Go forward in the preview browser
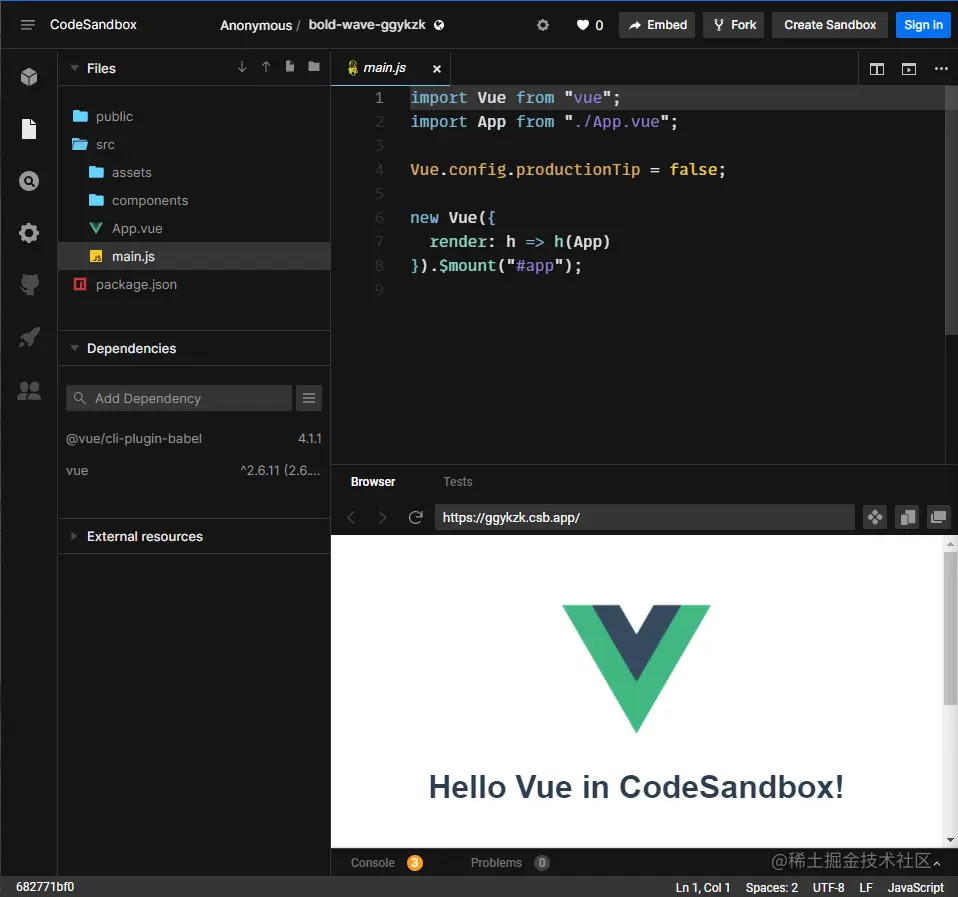 pyautogui.click(x=382, y=518)
